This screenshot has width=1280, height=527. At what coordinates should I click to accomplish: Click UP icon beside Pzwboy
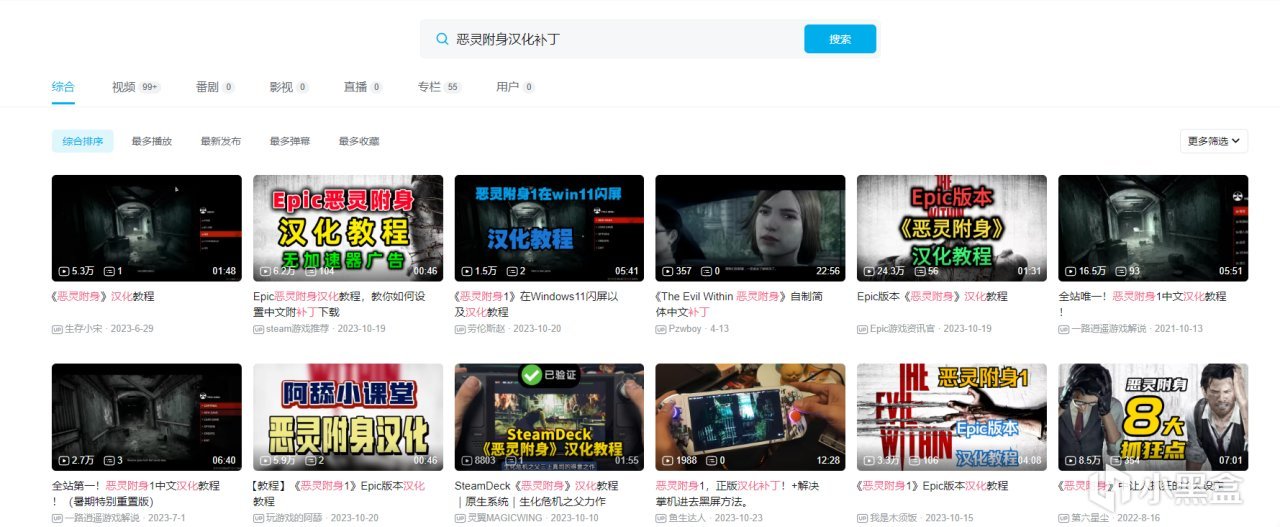click(x=662, y=328)
